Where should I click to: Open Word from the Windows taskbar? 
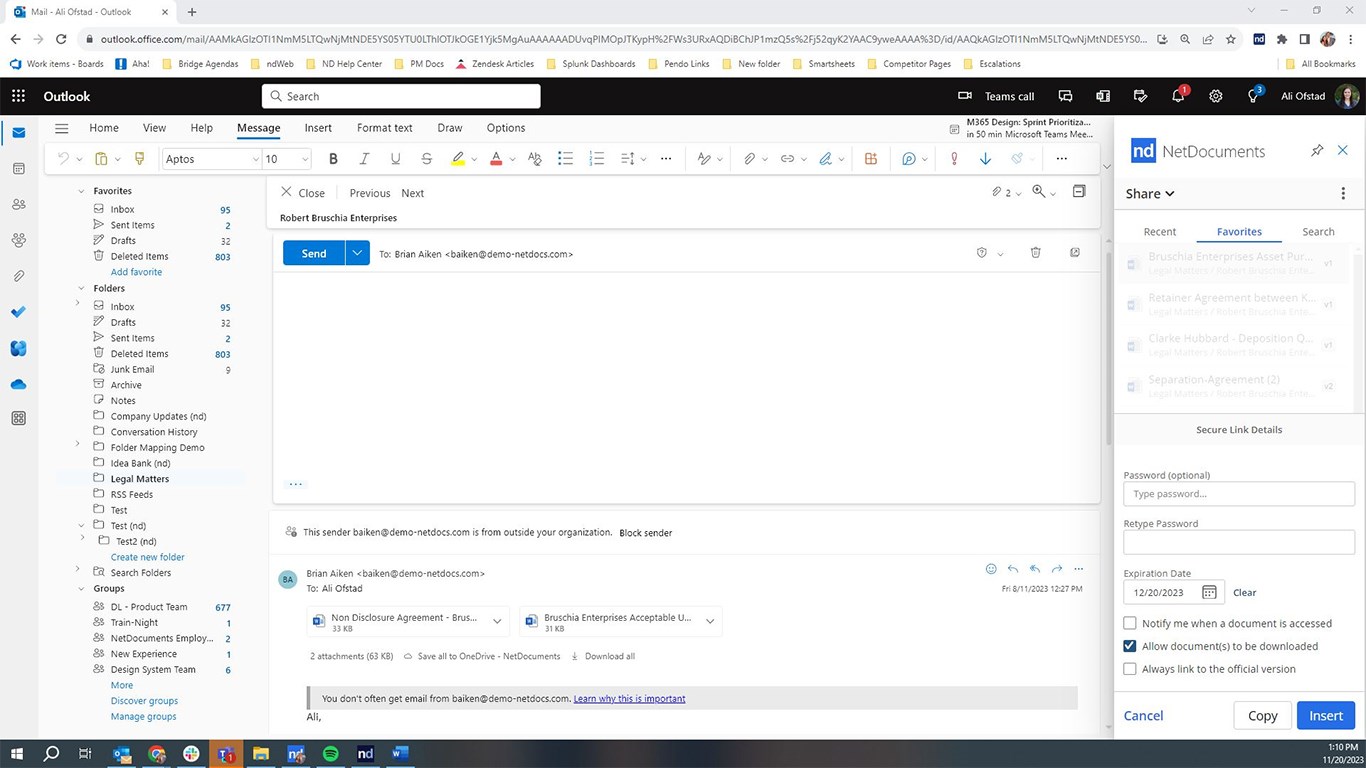click(x=400, y=754)
